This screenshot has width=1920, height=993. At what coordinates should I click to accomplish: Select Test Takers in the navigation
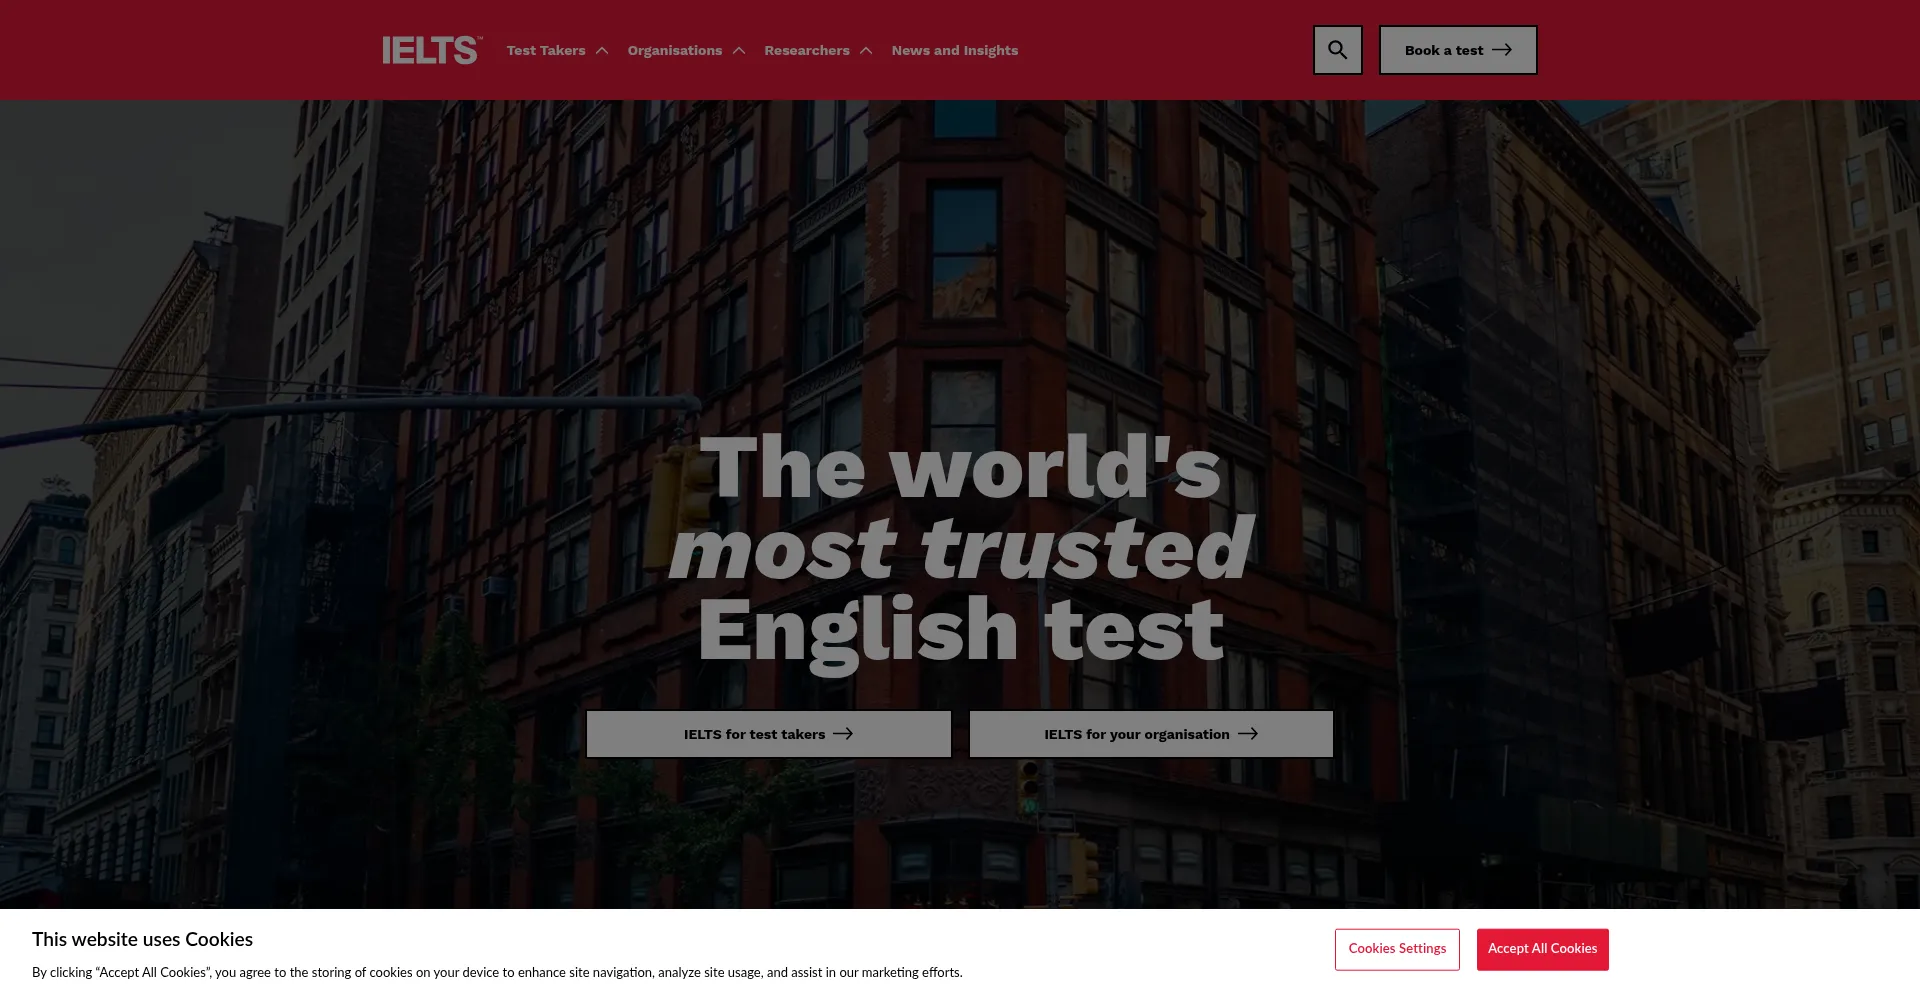pyautogui.click(x=545, y=49)
